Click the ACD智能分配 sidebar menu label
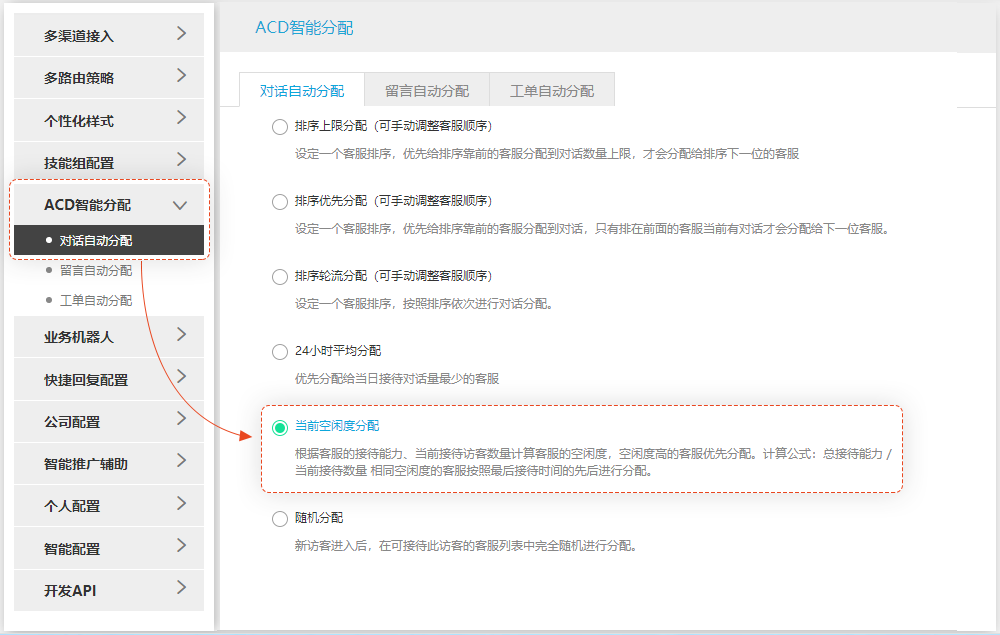Viewport: 1000px width, 635px height. (x=87, y=205)
